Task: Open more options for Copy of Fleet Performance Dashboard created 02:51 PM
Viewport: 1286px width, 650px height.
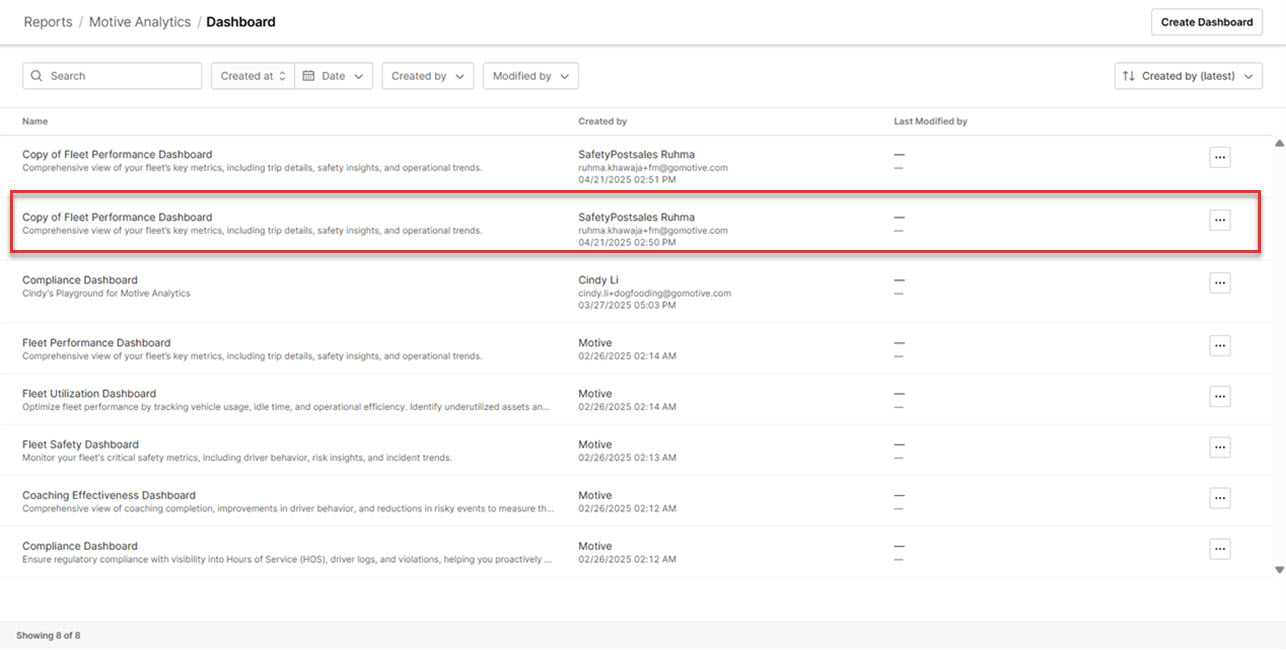Action: (x=1219, y=157)
